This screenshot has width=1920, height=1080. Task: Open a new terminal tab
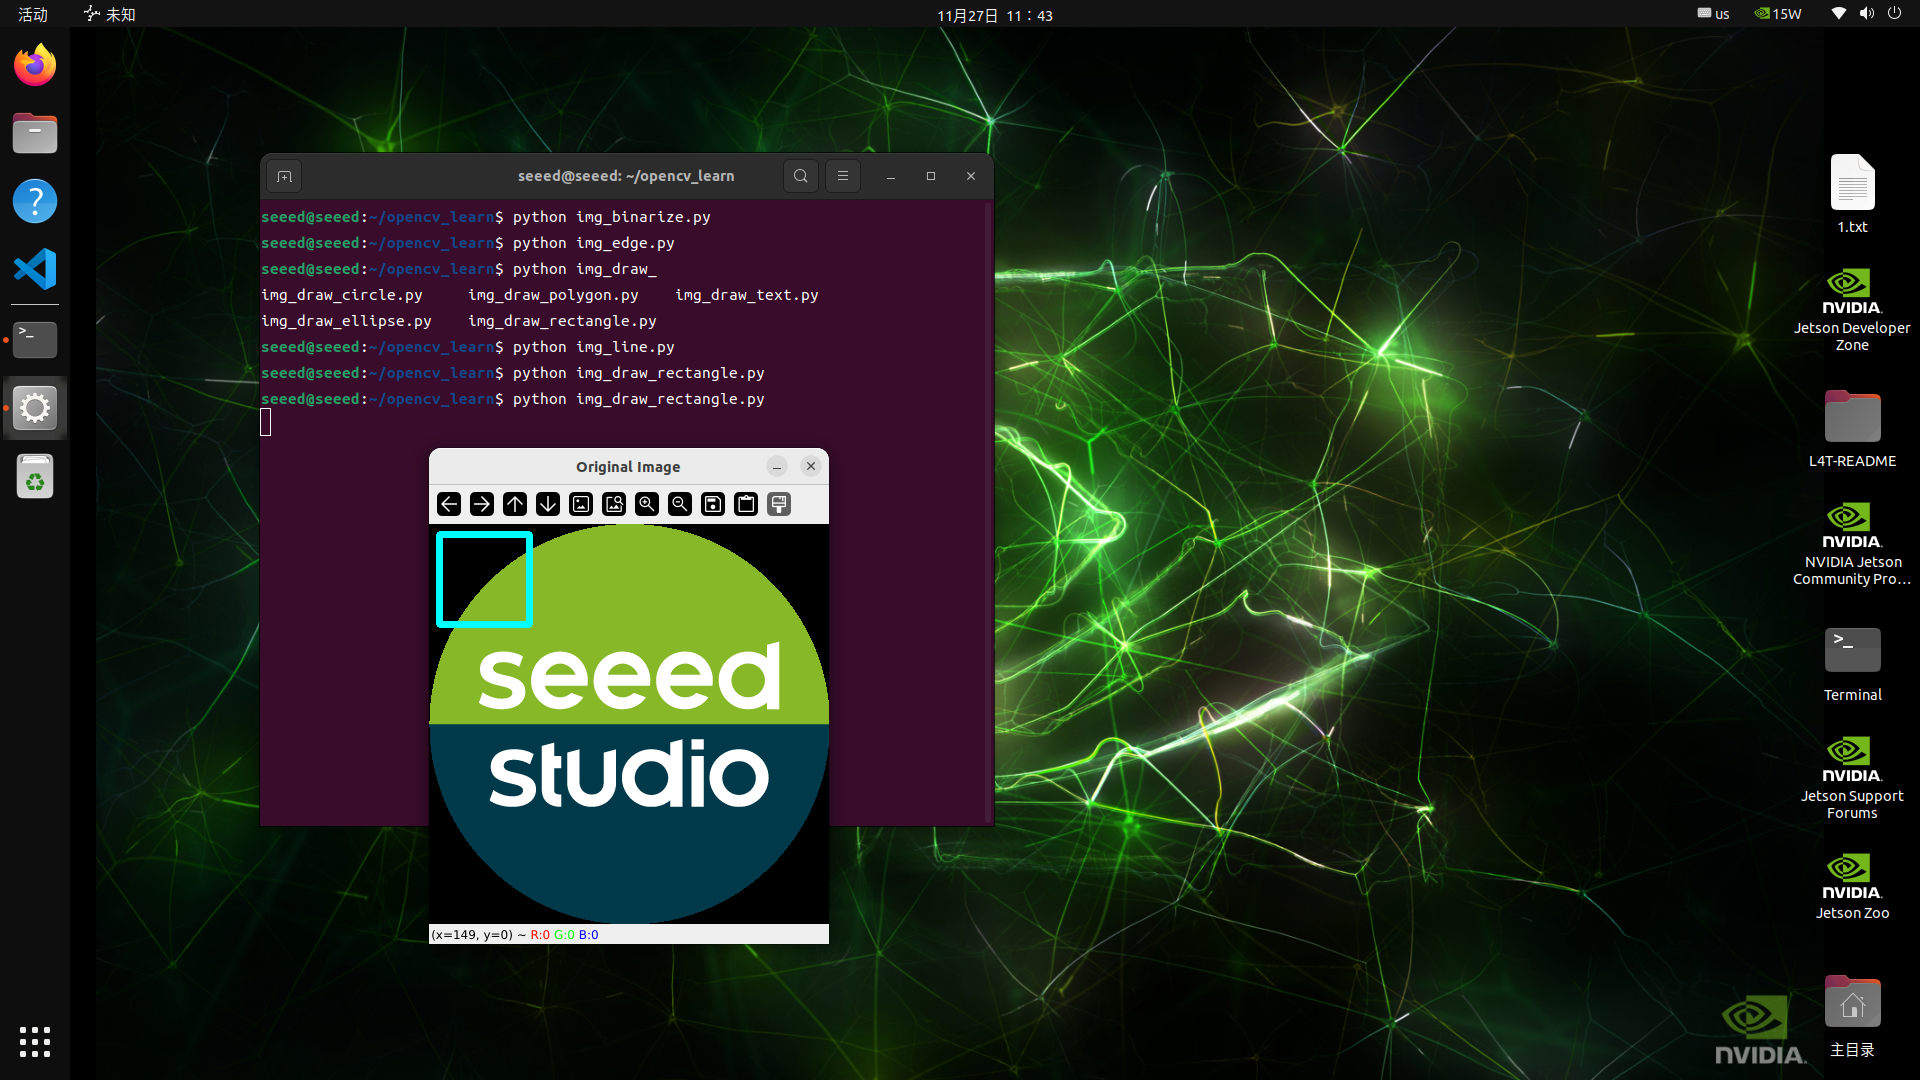tap(284, 176)
